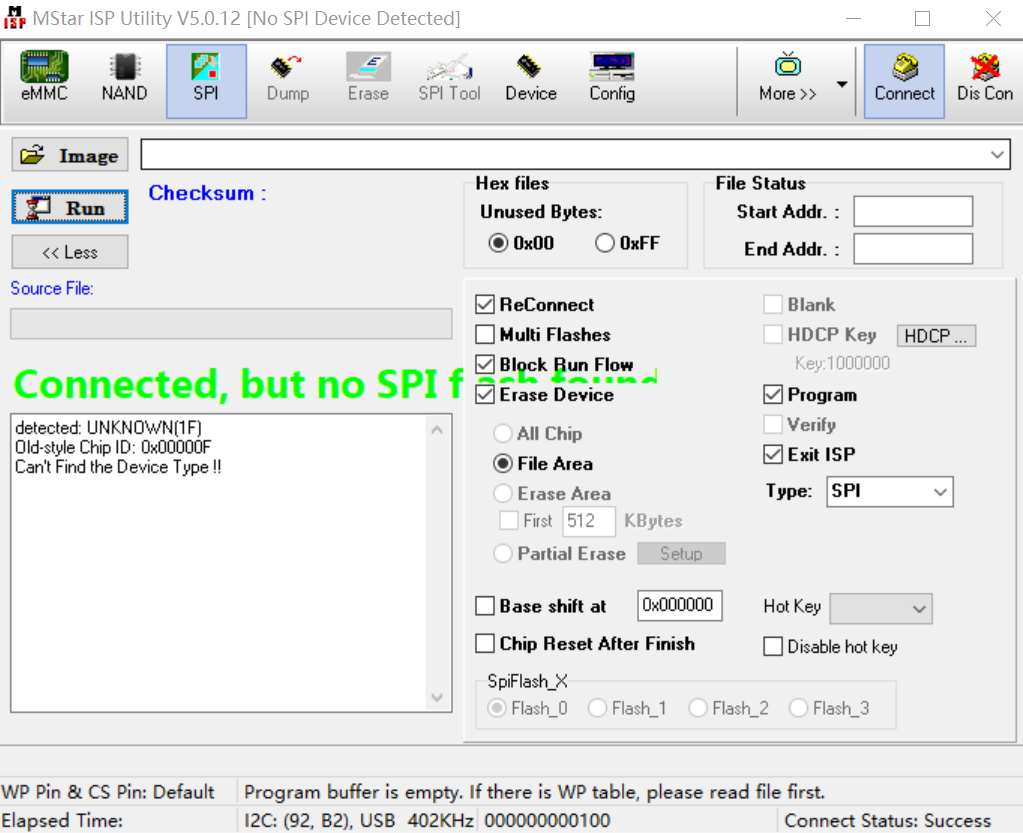Collapse options with << Less button
Image resolution: width=1023 pixels, height=833 pixels.
(70, 252)
